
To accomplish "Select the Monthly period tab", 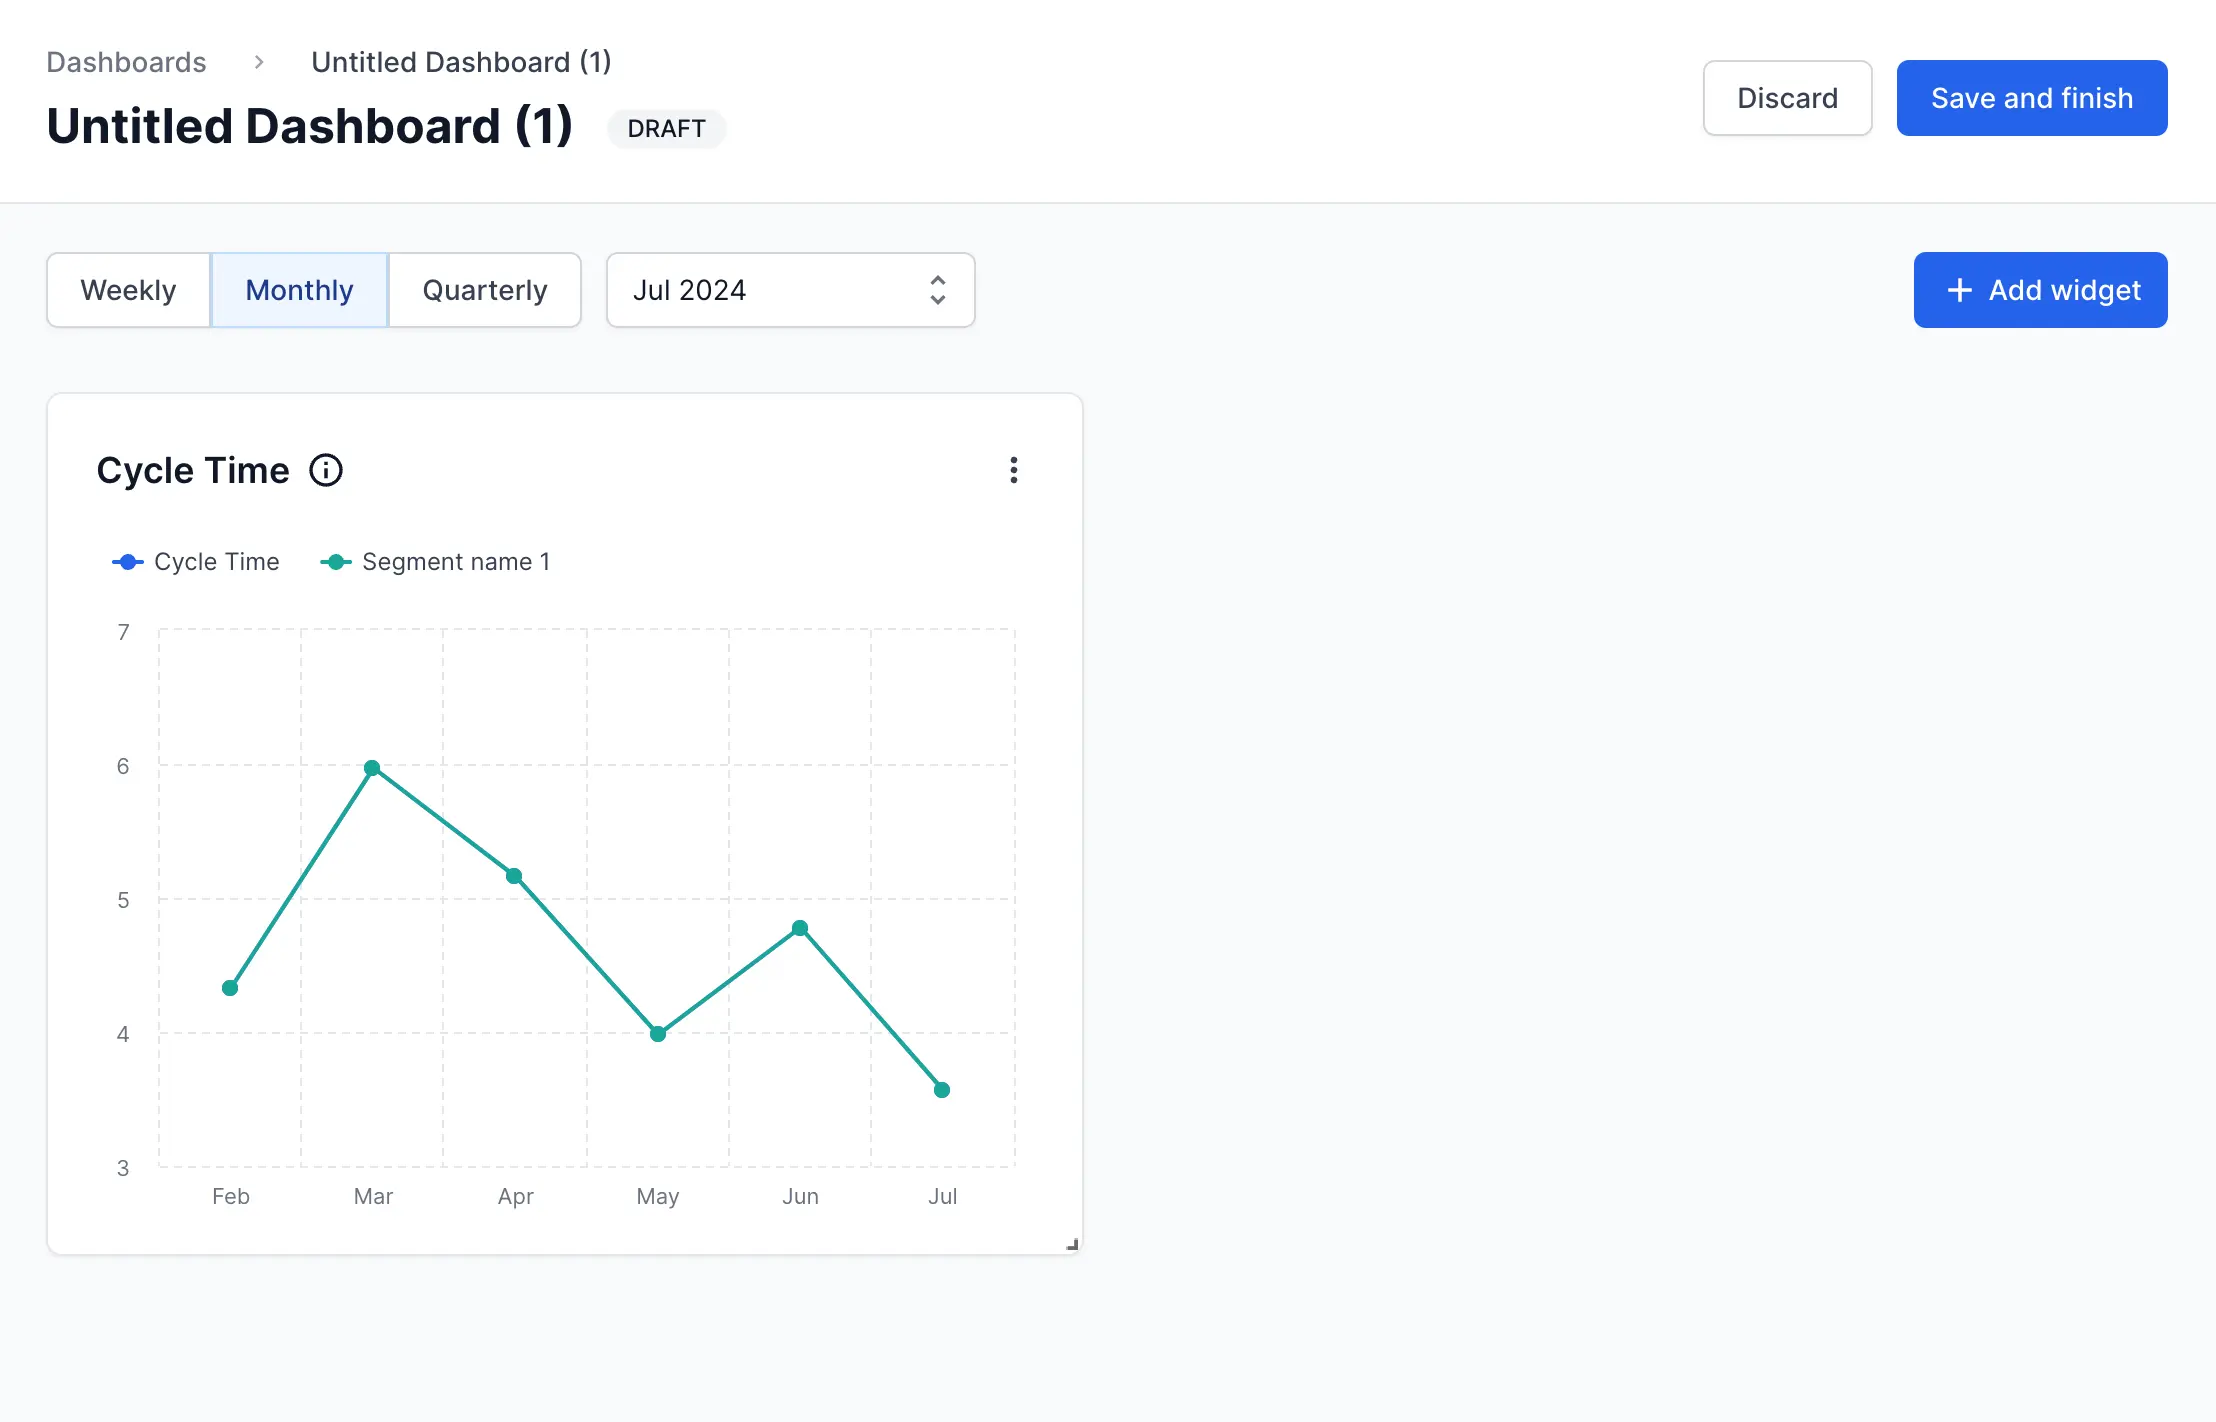I will click(x=299, y=290).
